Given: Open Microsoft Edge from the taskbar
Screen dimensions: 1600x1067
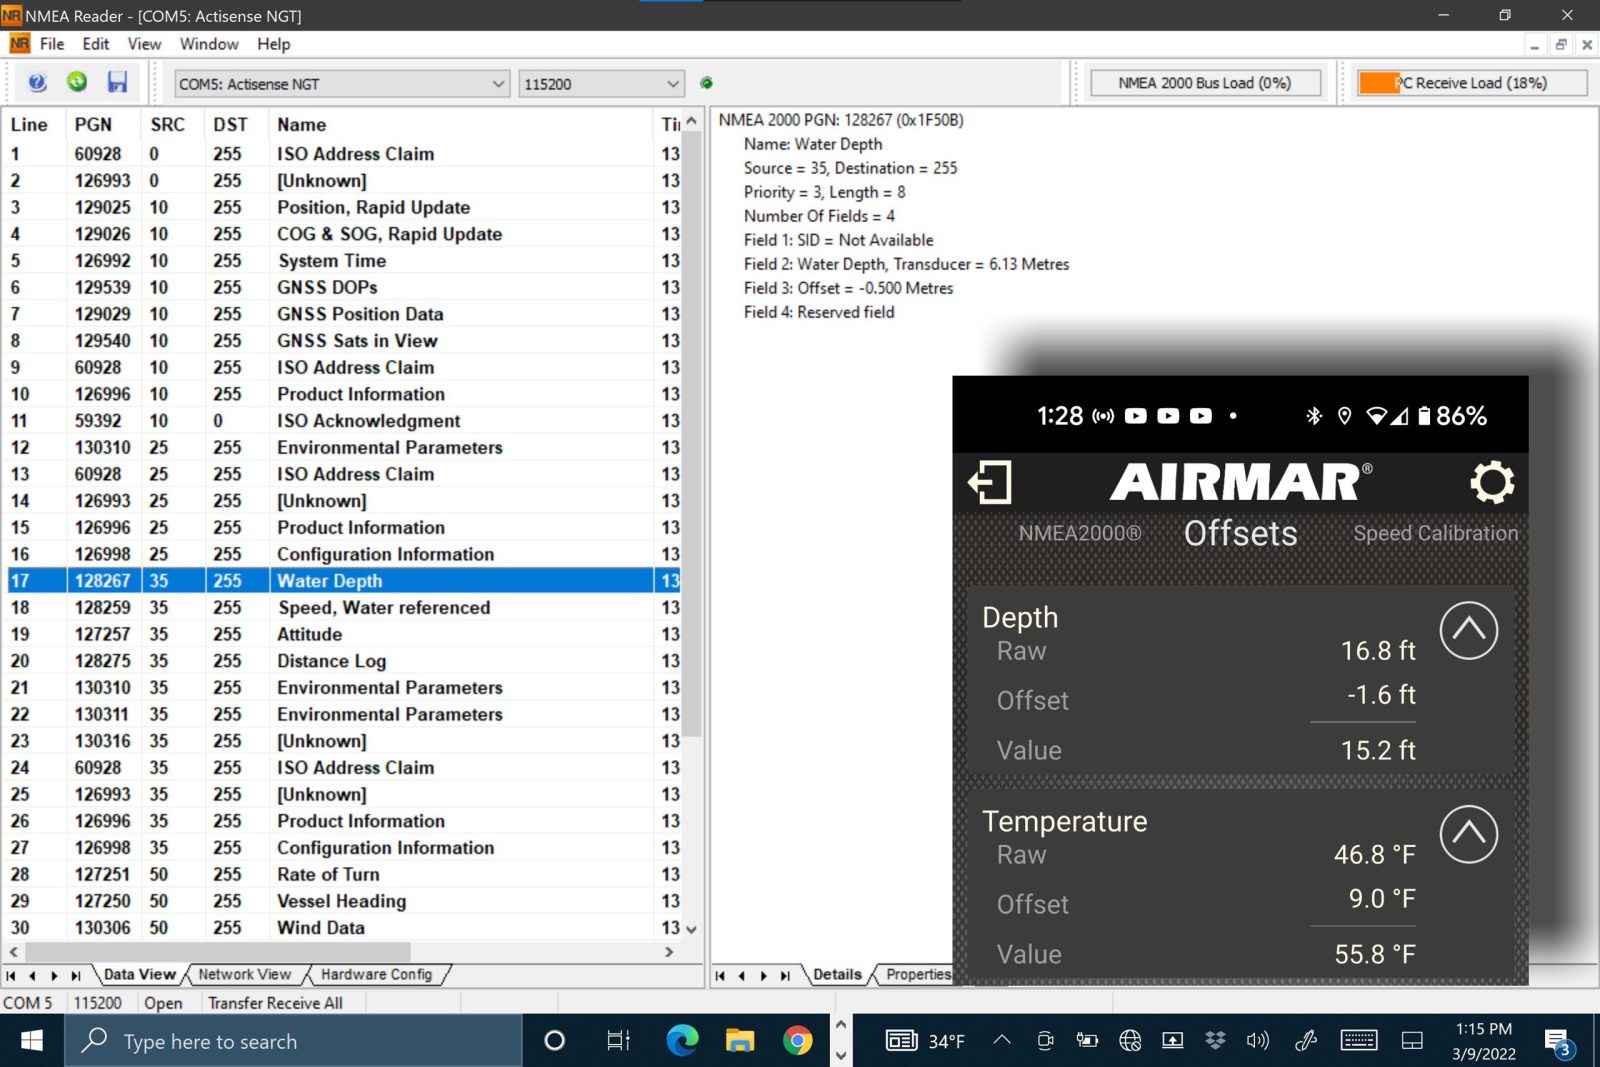Looking at the screenshot, I should [682, 1041].
